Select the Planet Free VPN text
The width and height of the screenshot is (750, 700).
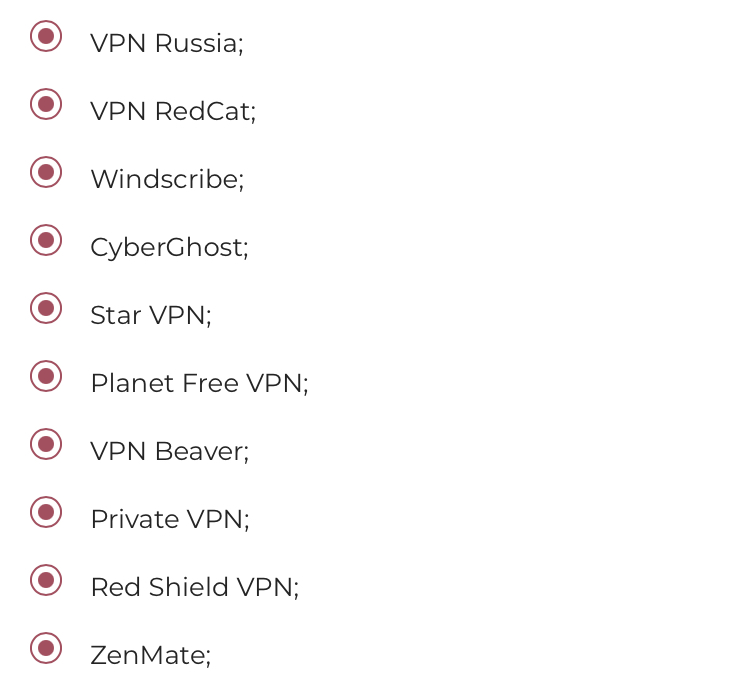(199, 384)
